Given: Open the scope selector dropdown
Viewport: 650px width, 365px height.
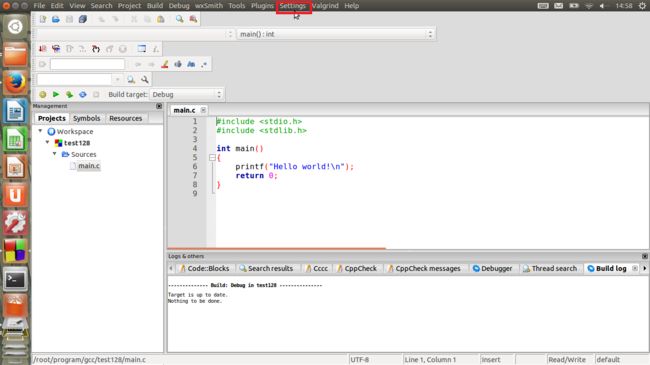Looking at the screenshot, I should pos(136,34).
